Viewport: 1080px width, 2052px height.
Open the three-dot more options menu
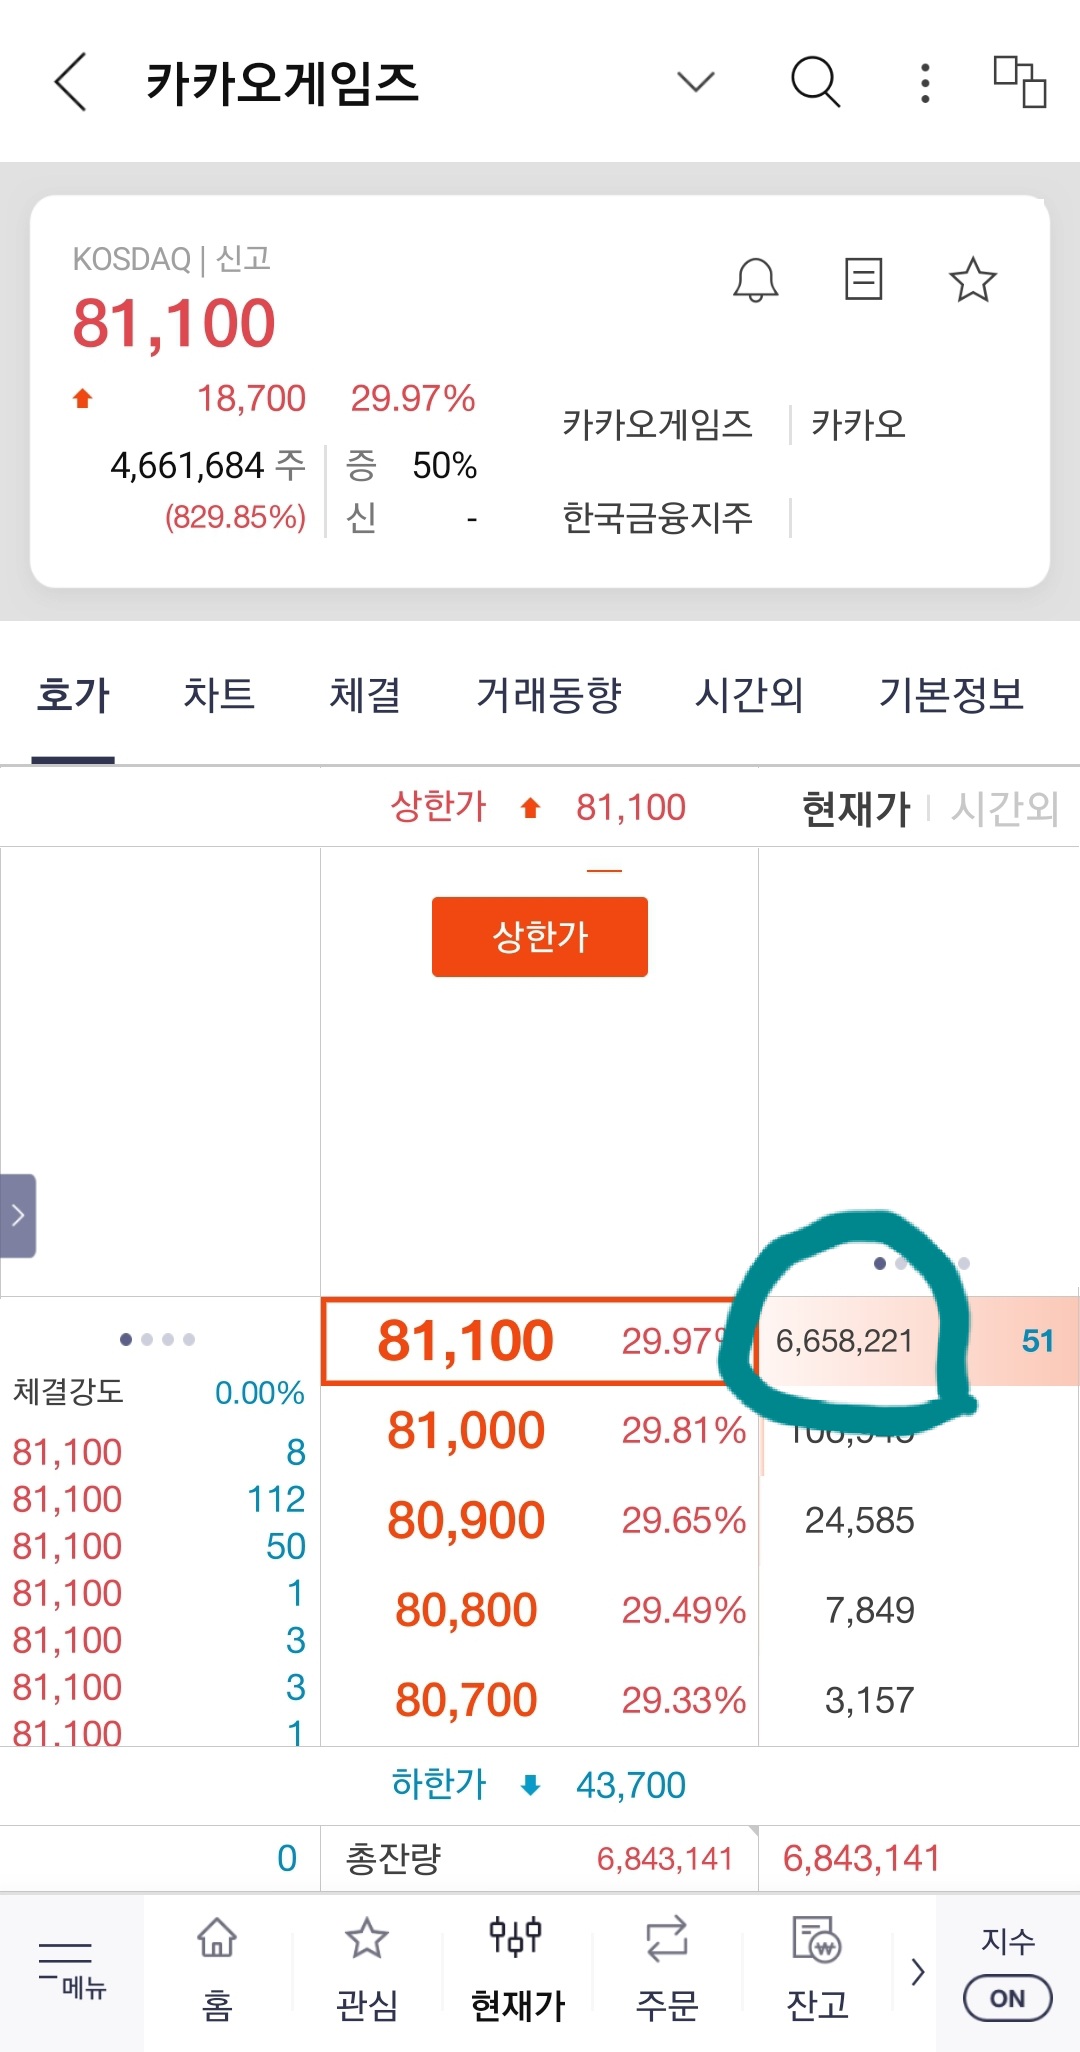coord(925,83)
